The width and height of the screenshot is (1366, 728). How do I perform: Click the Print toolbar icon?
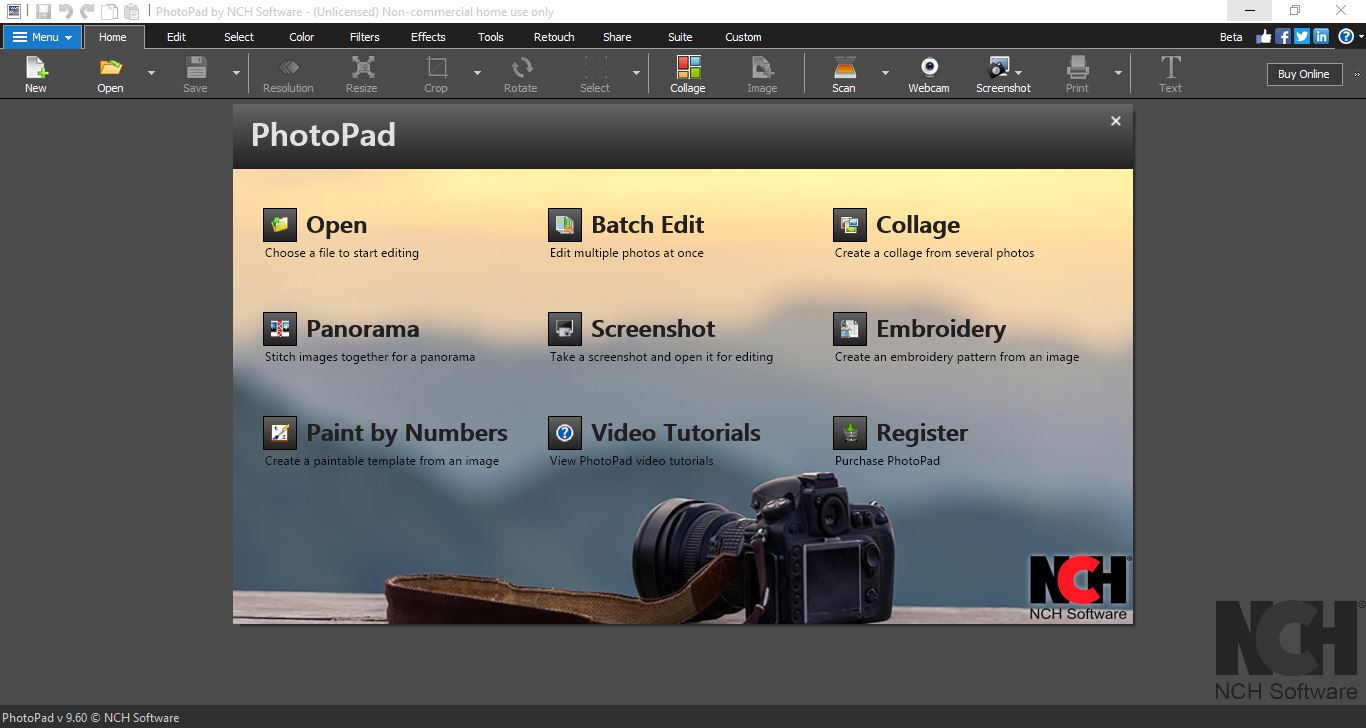click(x=1077, y=68)
